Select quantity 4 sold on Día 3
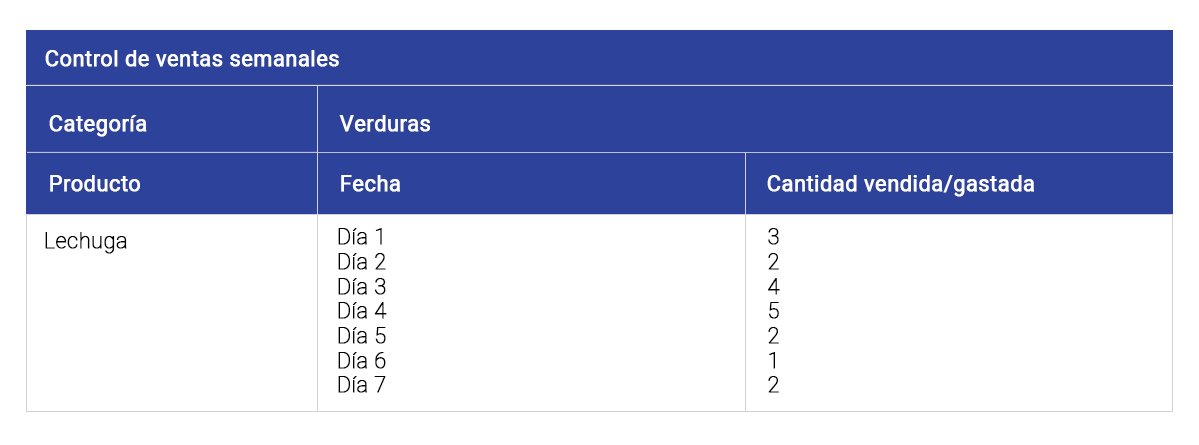This screenshot has height=445, width=1199. (773, 287)
